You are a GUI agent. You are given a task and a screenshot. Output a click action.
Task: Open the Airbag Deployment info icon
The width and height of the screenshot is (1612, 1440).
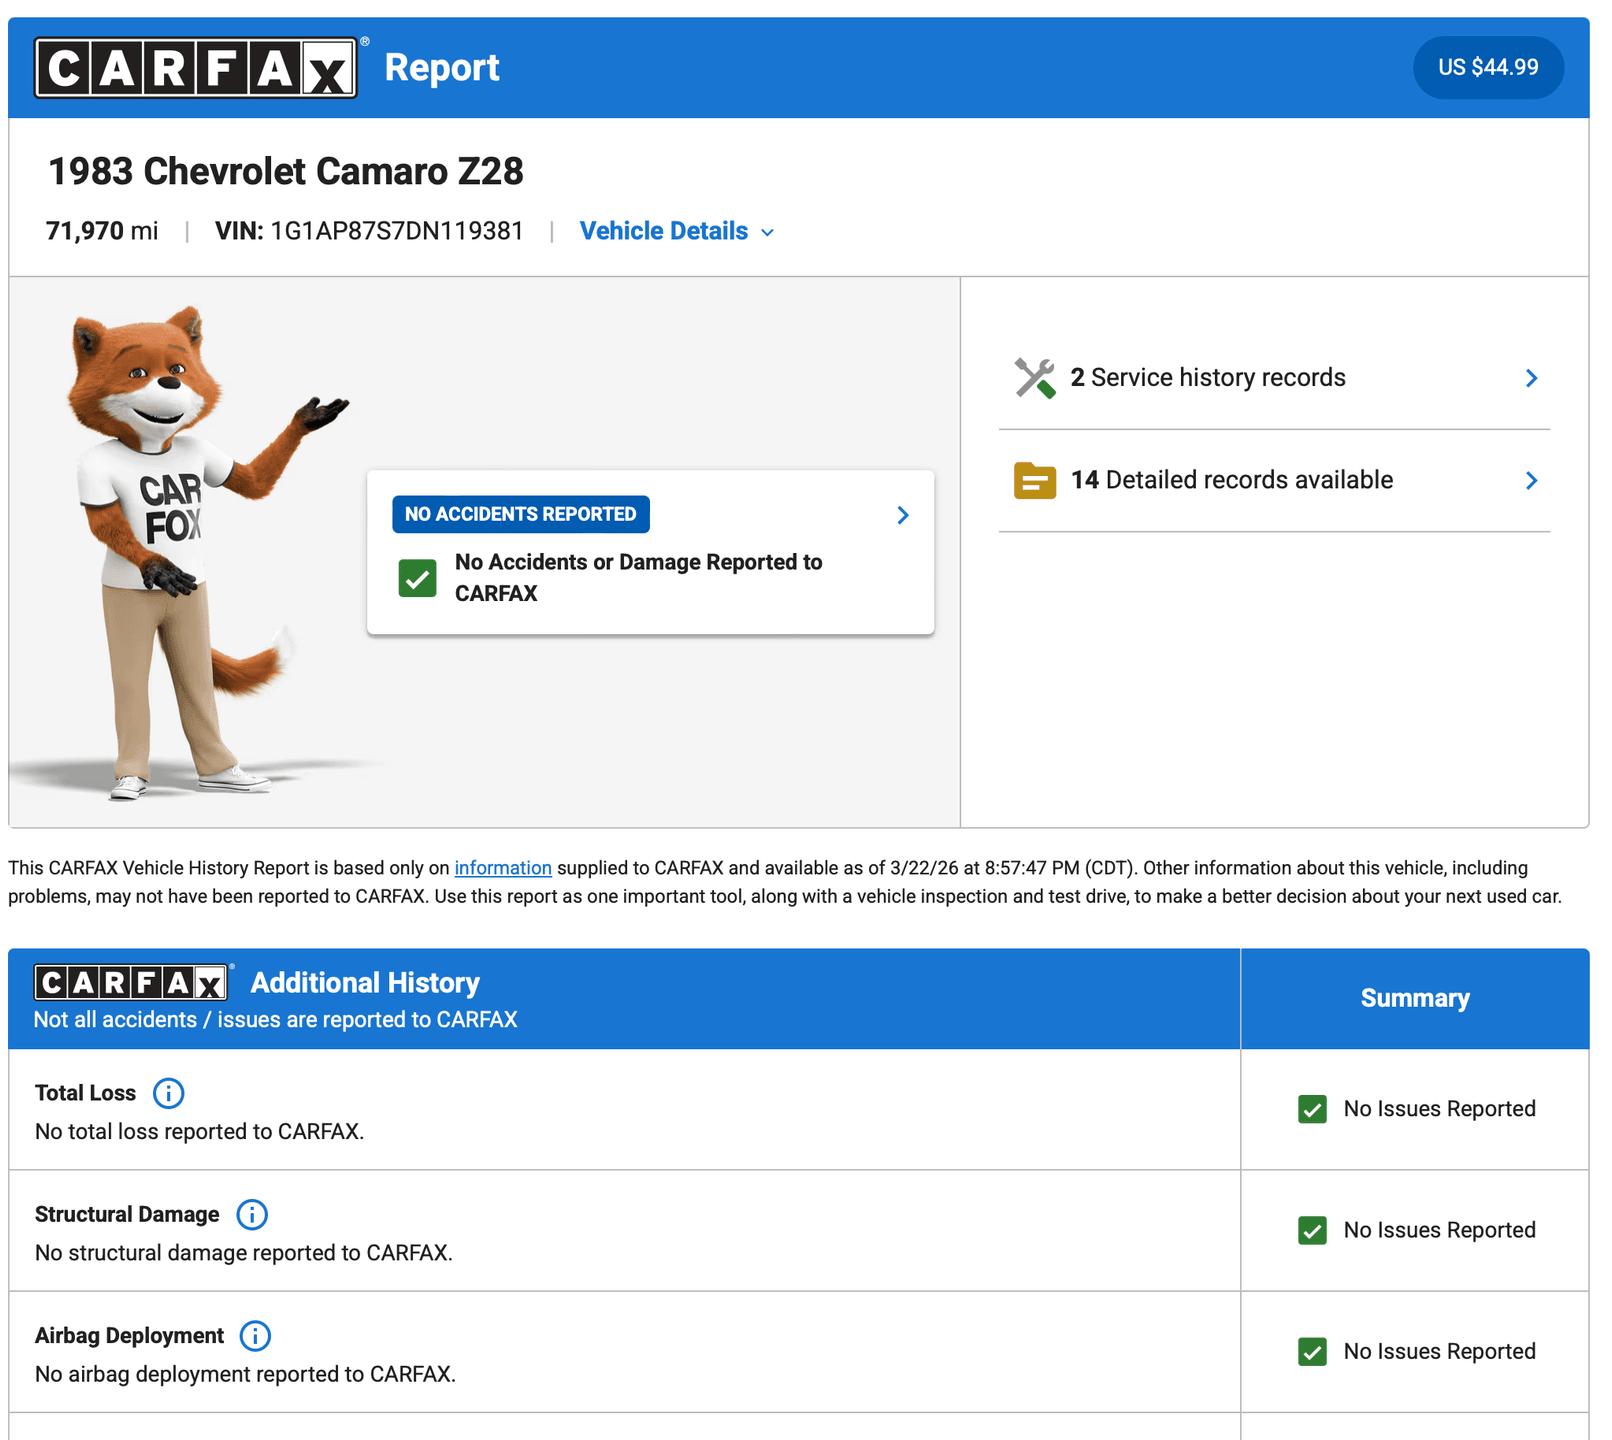click(x=255, y=1336)
